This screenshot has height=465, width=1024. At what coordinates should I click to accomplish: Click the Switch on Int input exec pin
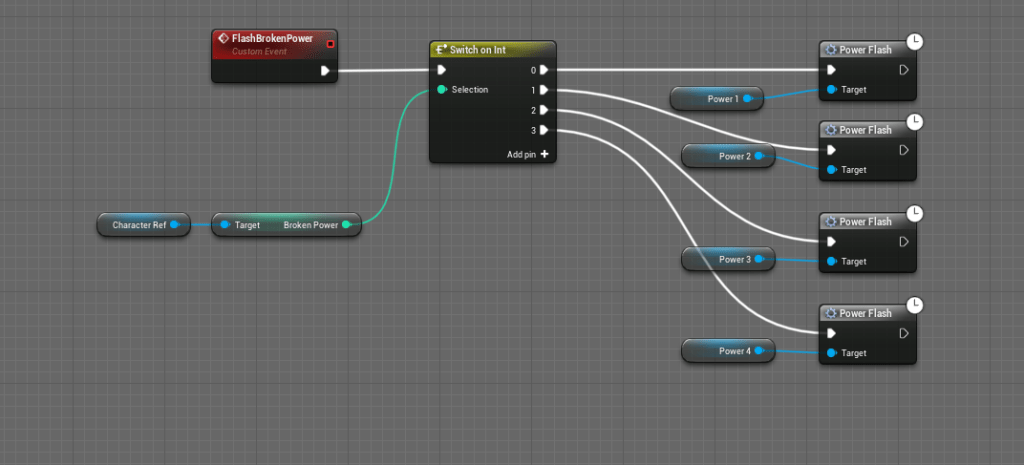pyautogui.click(x=442, y=70)
